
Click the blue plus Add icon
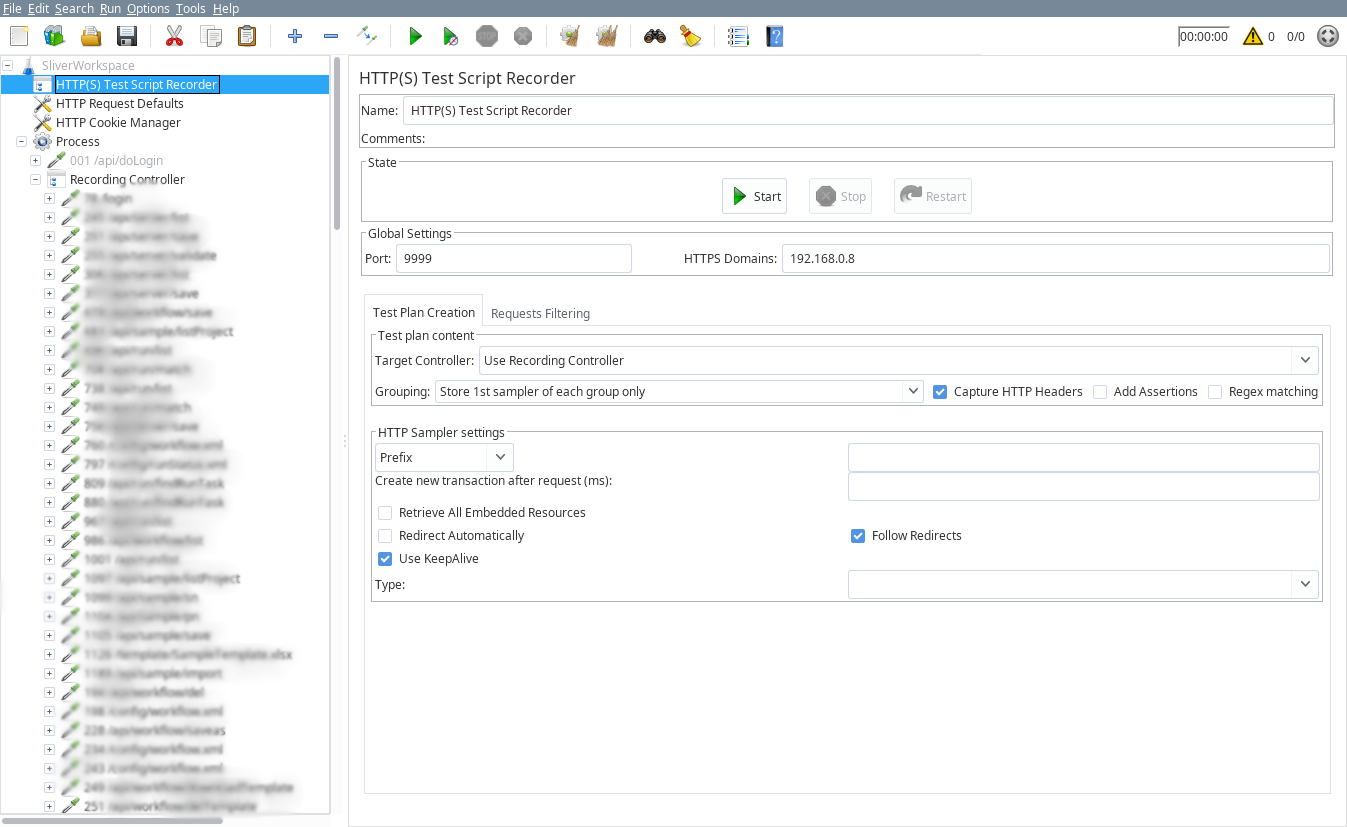click(295, 37)
